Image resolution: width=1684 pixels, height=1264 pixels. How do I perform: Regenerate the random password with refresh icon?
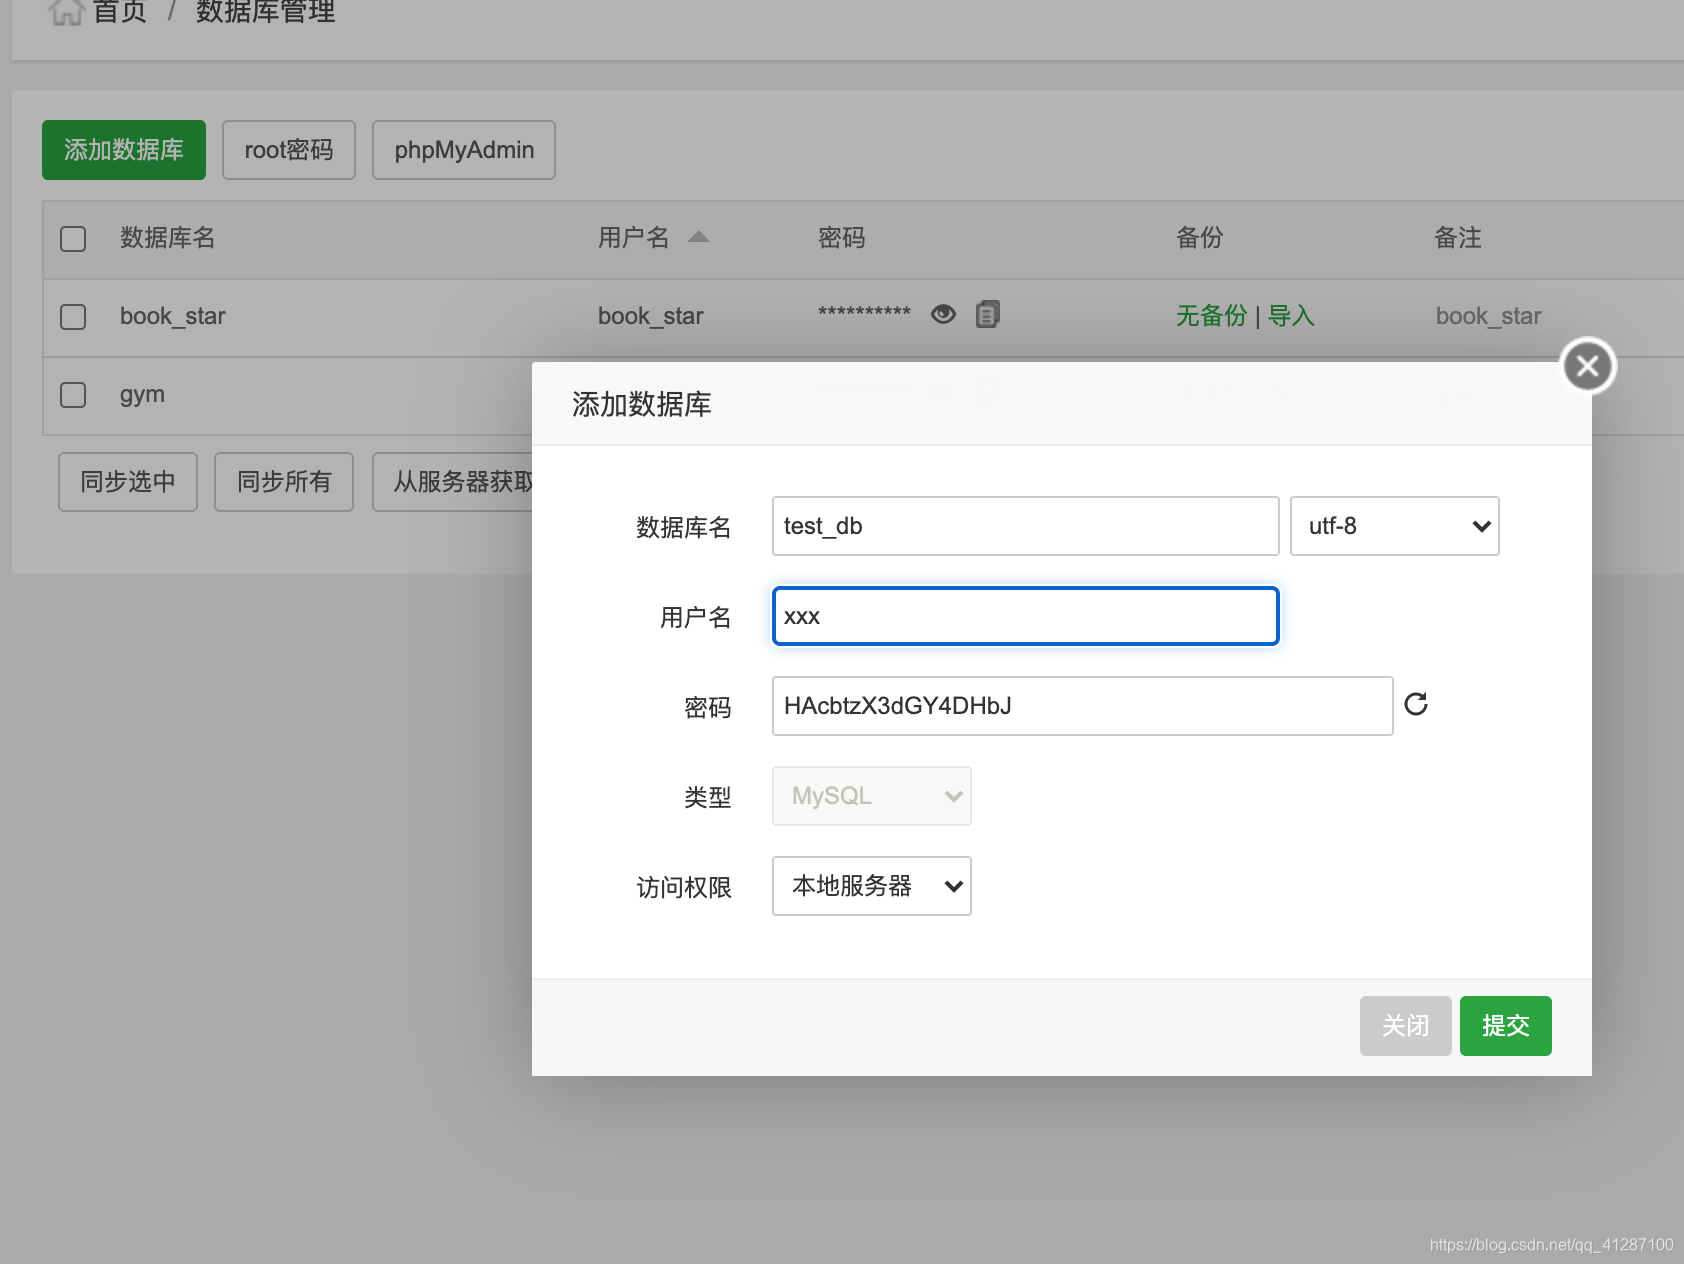1416,705
